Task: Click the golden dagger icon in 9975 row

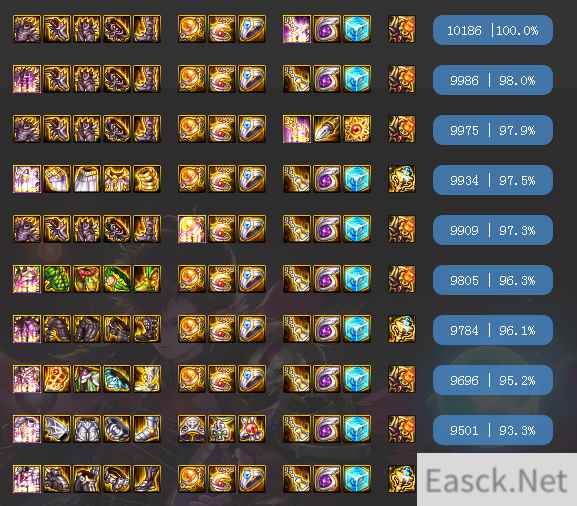Action: click(327, 129)
